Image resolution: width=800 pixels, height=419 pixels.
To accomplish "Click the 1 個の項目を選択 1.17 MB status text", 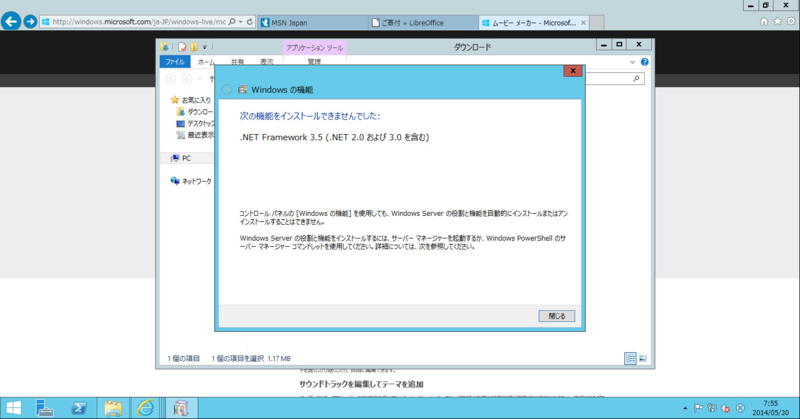I will (x=251, y=359).
